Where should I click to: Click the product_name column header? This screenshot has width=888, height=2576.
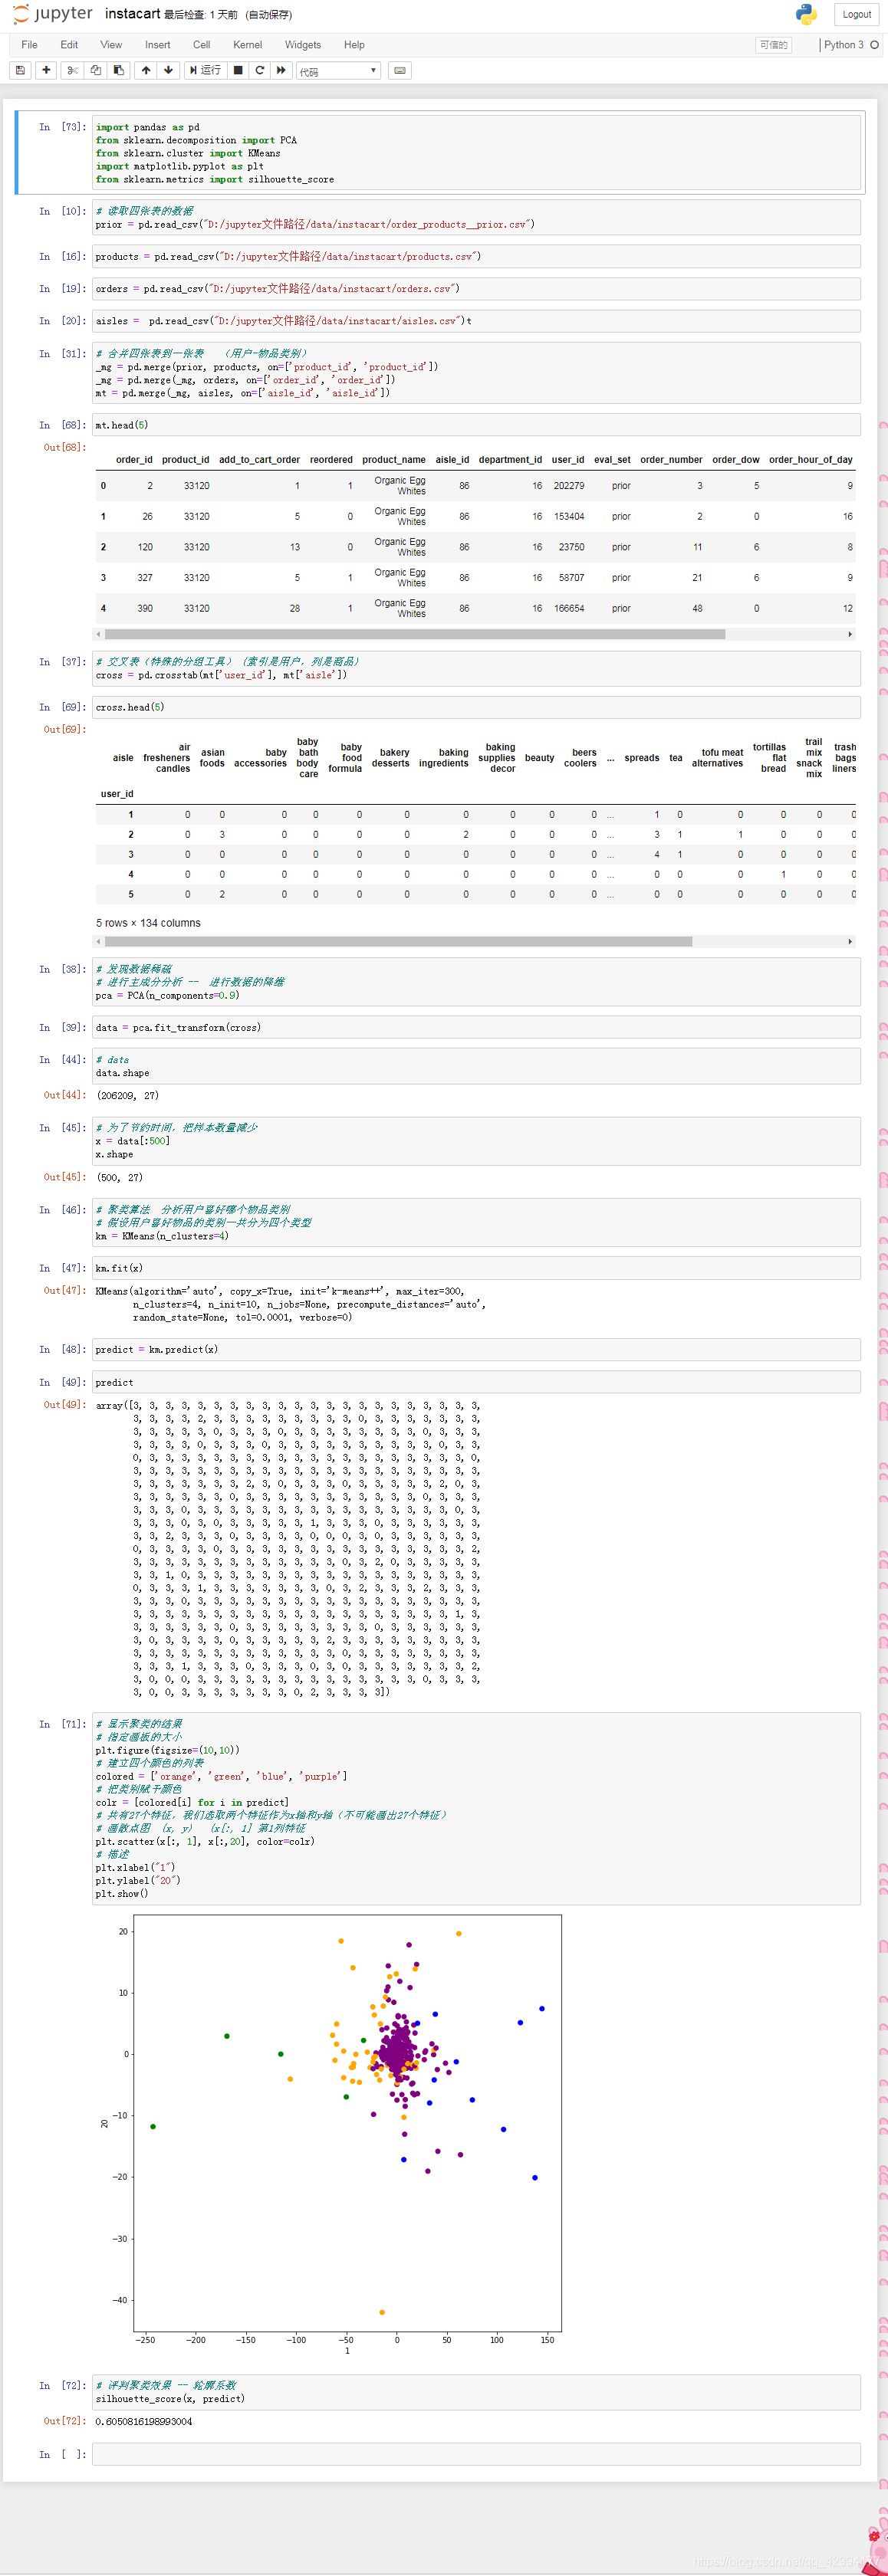click(393, 460)
